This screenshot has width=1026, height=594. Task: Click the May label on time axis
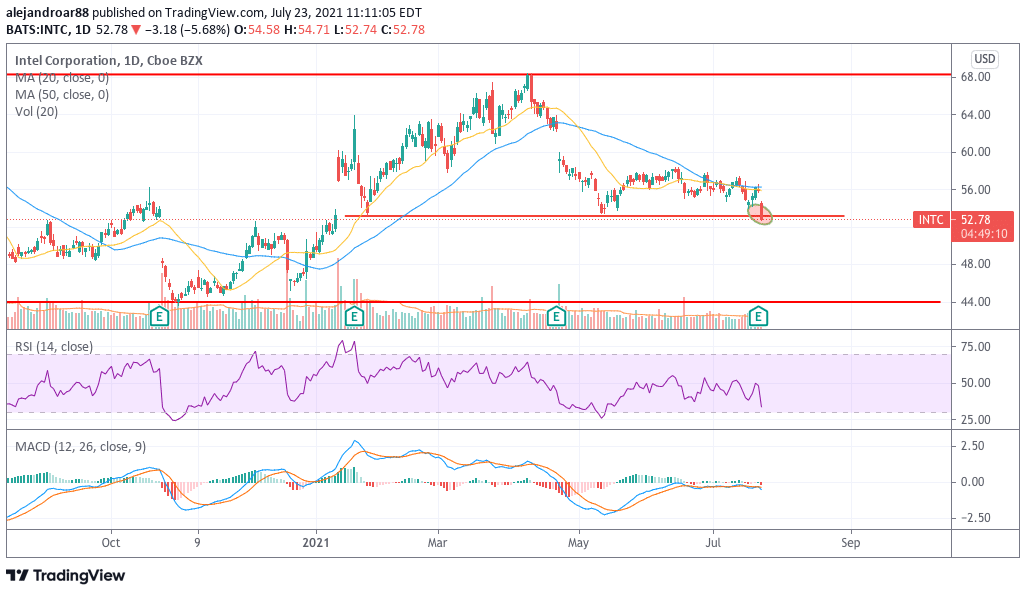pyautogui.click(x=578, y=543)
